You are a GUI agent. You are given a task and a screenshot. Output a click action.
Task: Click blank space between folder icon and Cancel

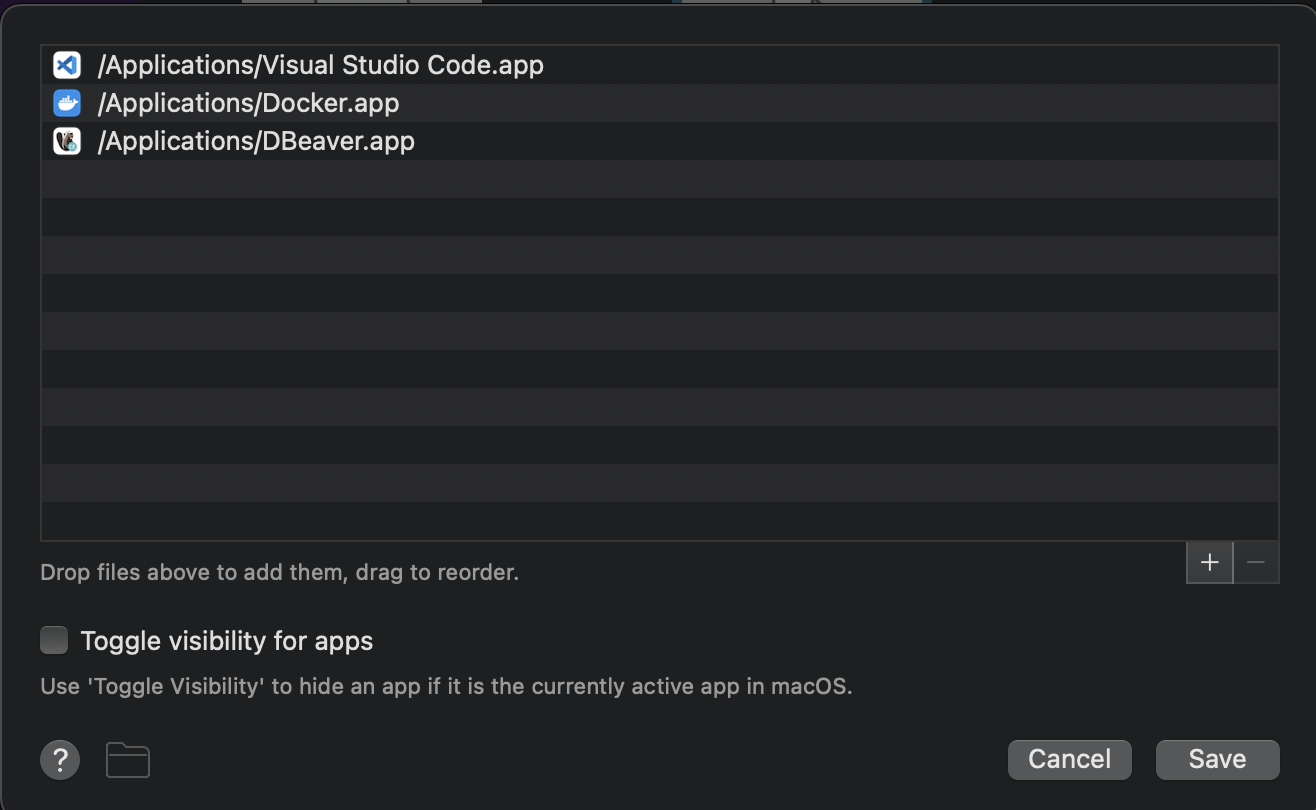coord(580,760)
